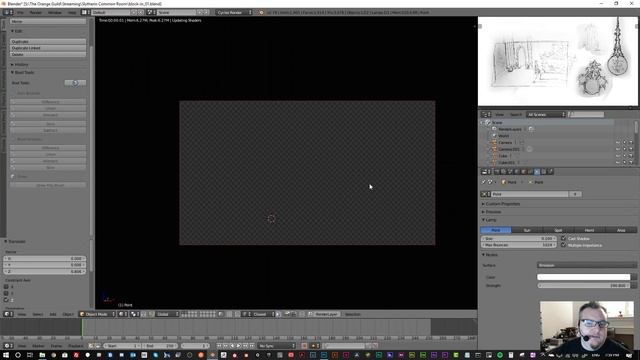640x360 pixels.
Task: Jump to the timeline end frame
Action: coord(252,346)
